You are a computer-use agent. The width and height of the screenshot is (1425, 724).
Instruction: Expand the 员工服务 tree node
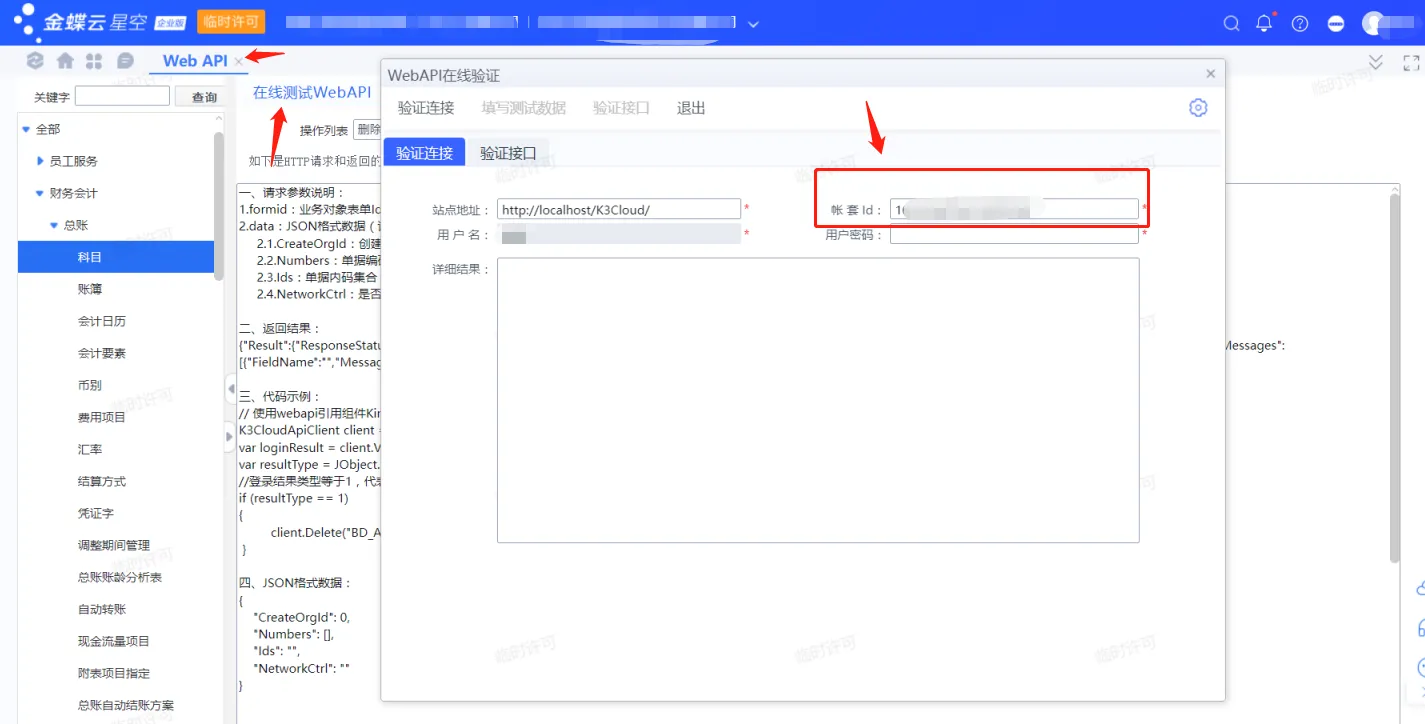[x=40, y=161]
